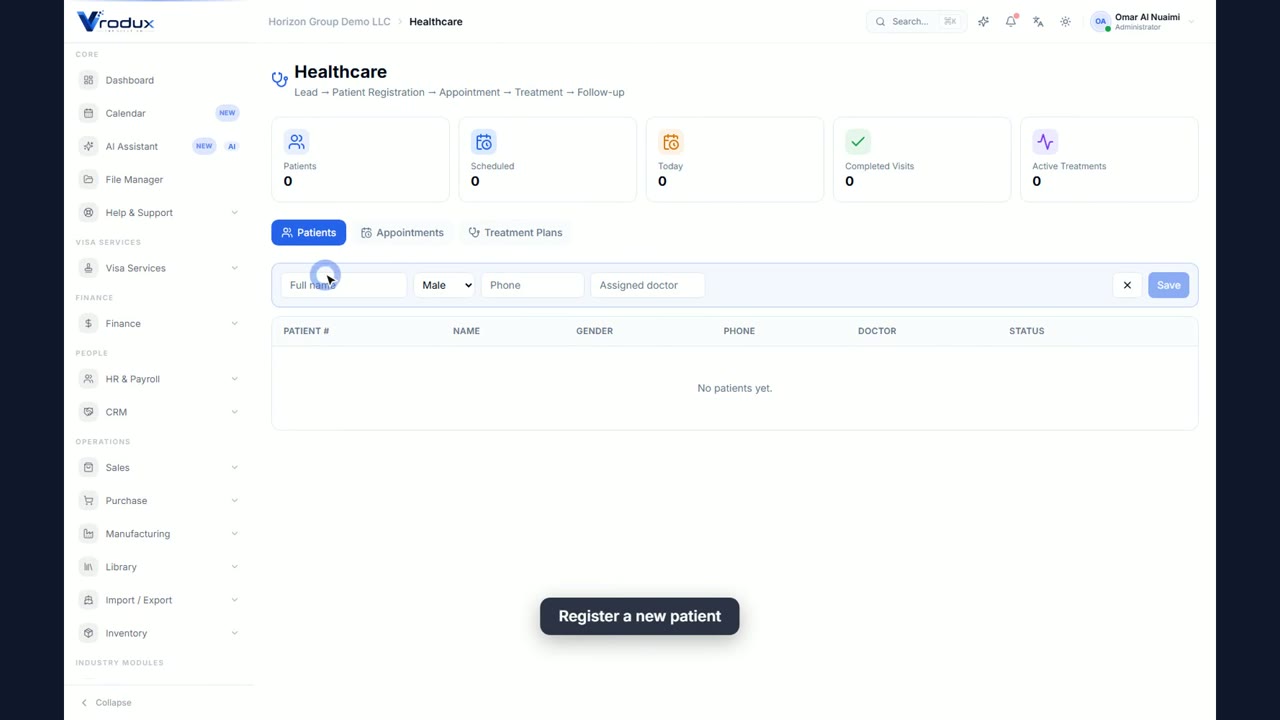Viewport: 1280px width, 720px height.
Task: Open the Male gender dropdown
Action: 444,285
